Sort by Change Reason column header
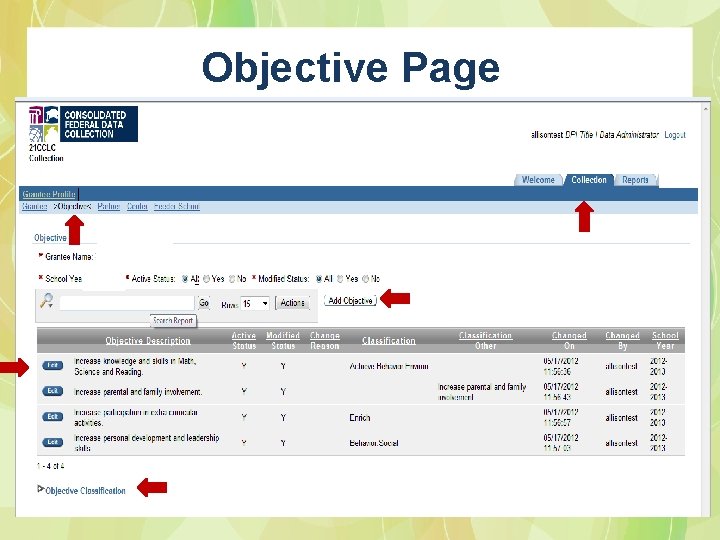This screenshot has height=540, width=720. click(x=325, y=341)
